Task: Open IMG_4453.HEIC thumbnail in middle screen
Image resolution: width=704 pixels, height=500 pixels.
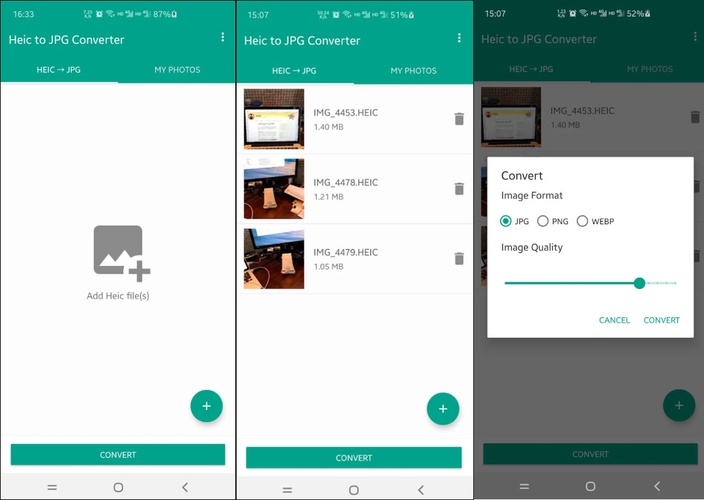Action: point(274,119)
